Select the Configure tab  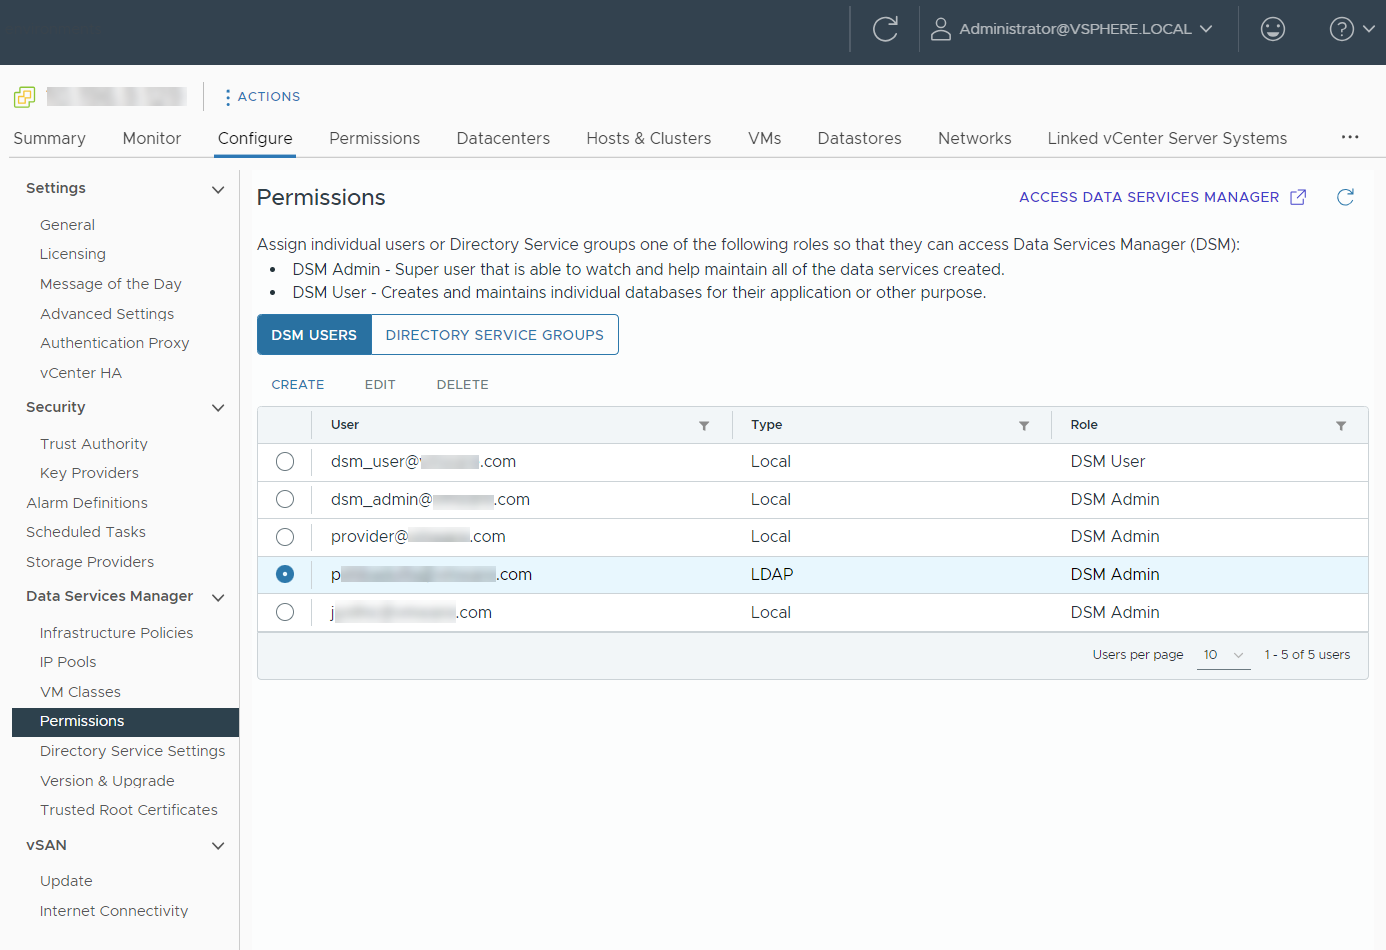pos(255,138)
